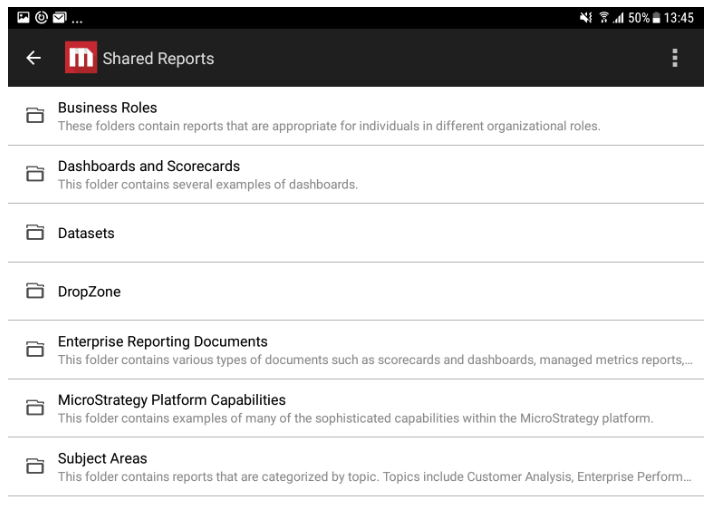Click the MicroStrategy logo icon
This screenshot has height=511, width=715.
coord(81,57)
